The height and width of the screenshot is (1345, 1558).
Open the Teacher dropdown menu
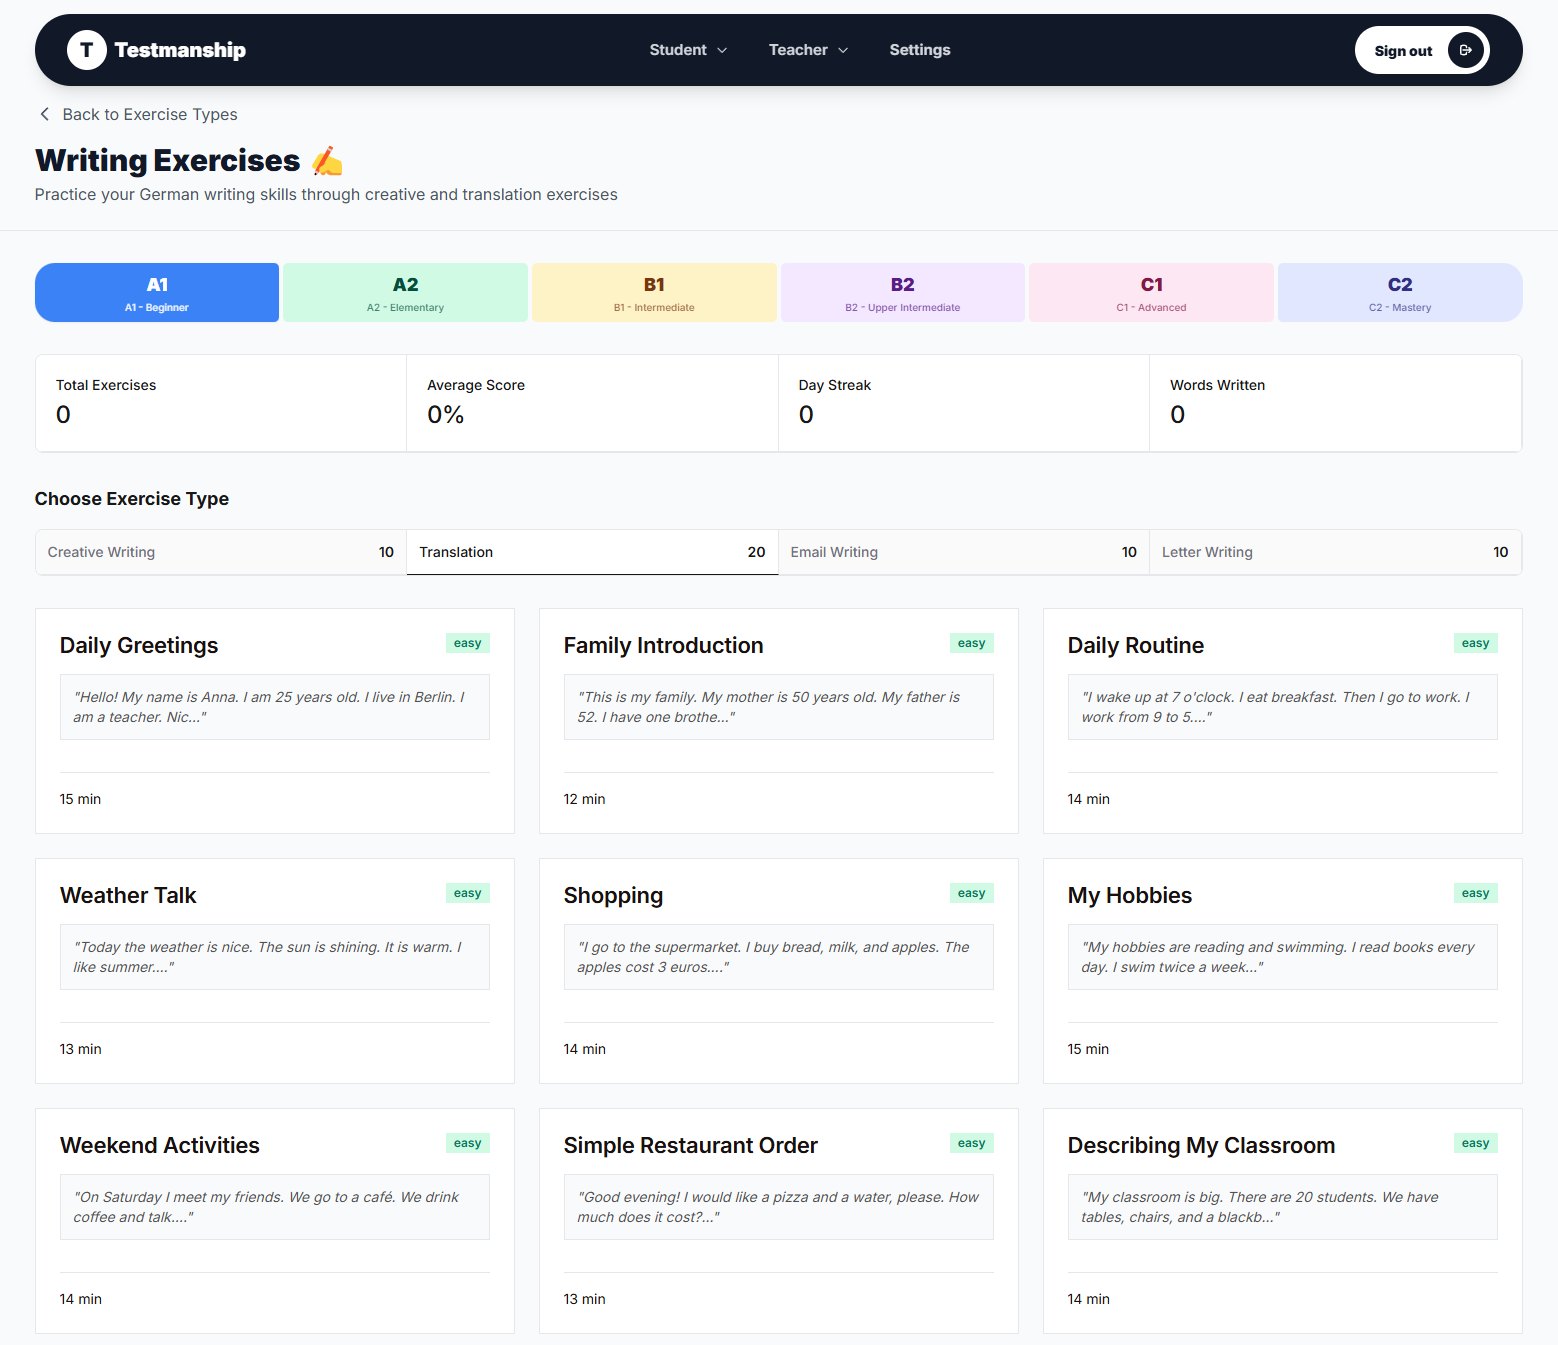808,50
